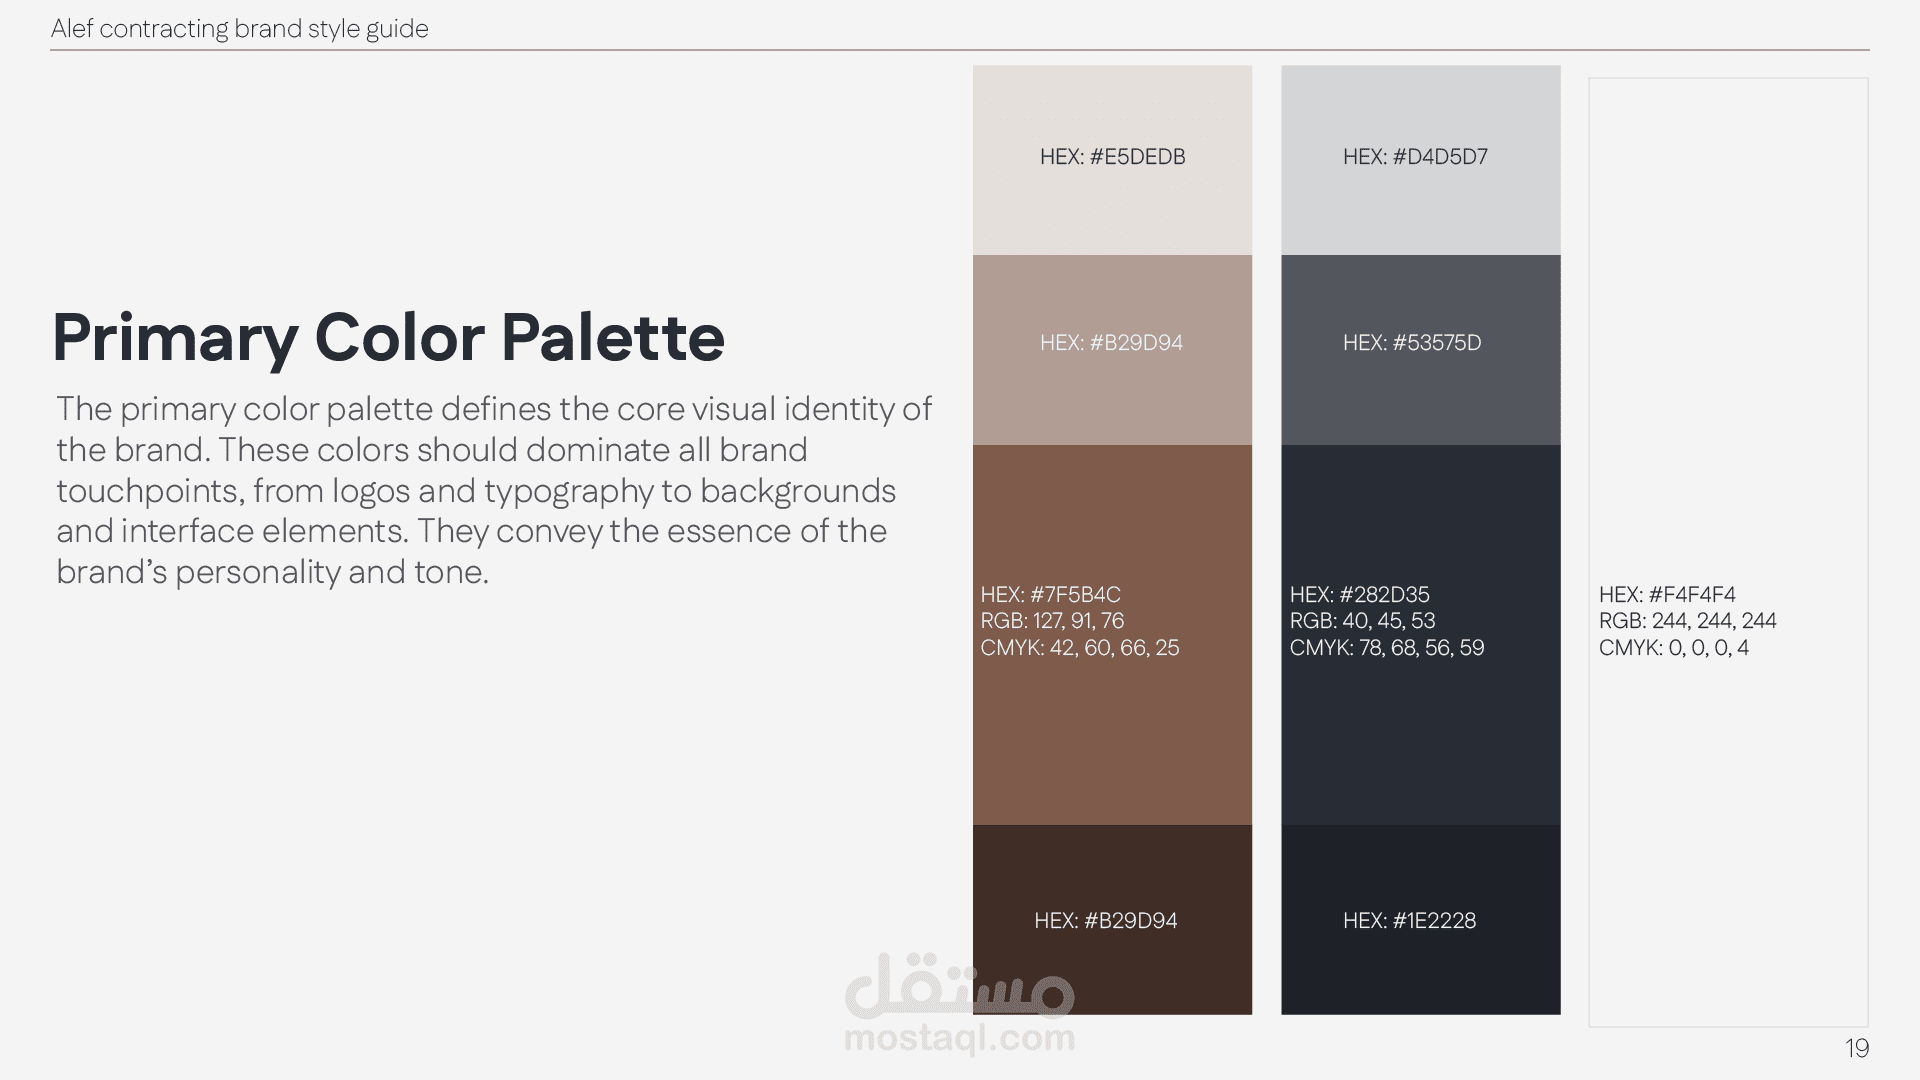Click the 'CMYK: 78, 68, 56, 59' text

click(x=1386, y=648)
